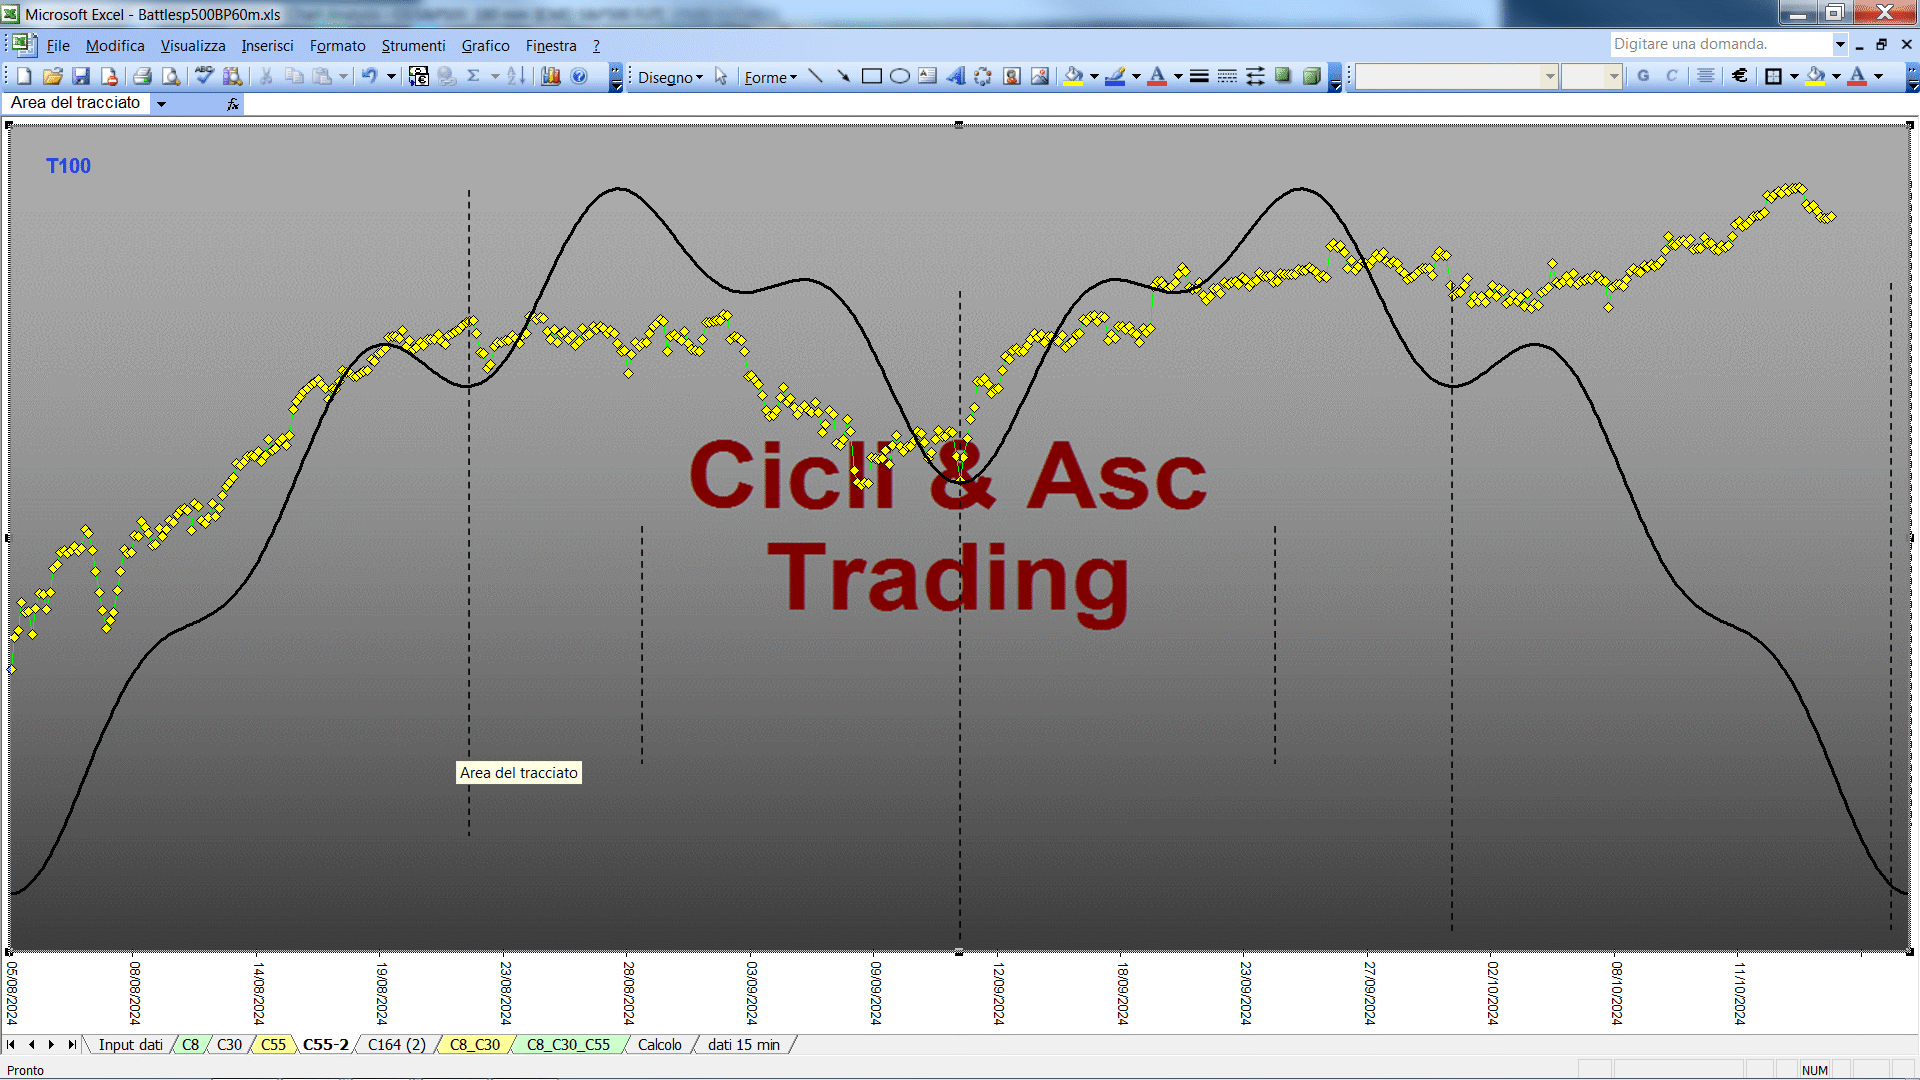Viewport: 1920px width, 1080px height.
Task: Click the Cut scissors icon
Action: click(x=266, y=77)
